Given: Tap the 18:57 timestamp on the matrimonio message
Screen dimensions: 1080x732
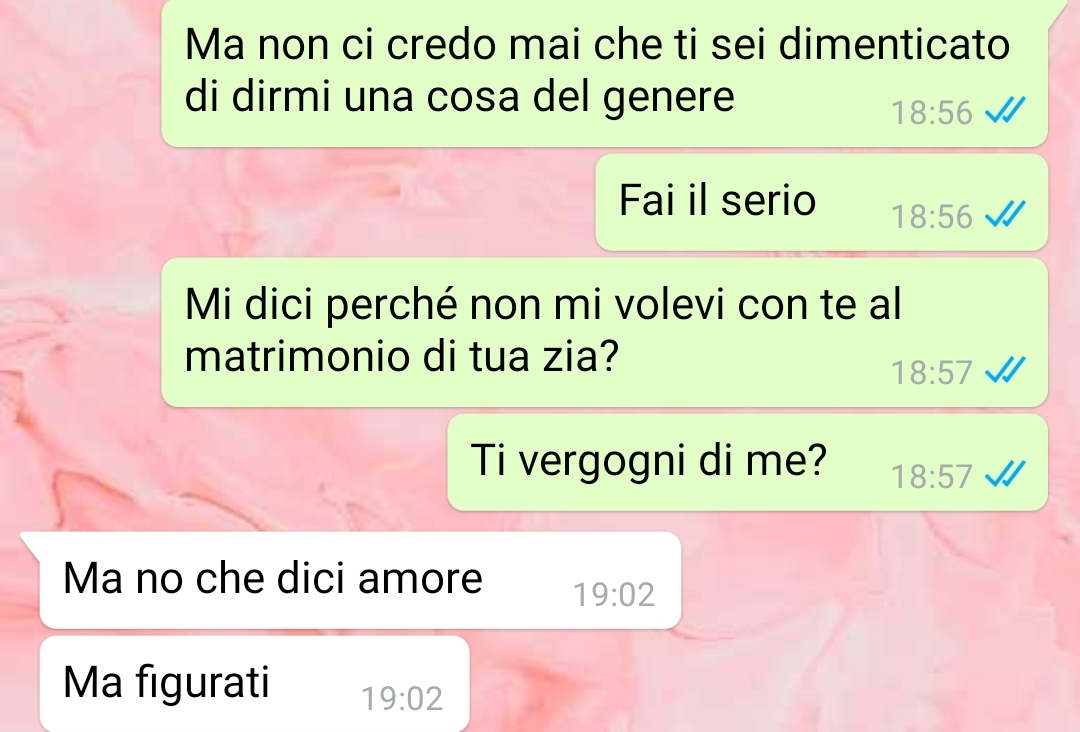Looking at the screenshot, I should click(x=932, y=373).
